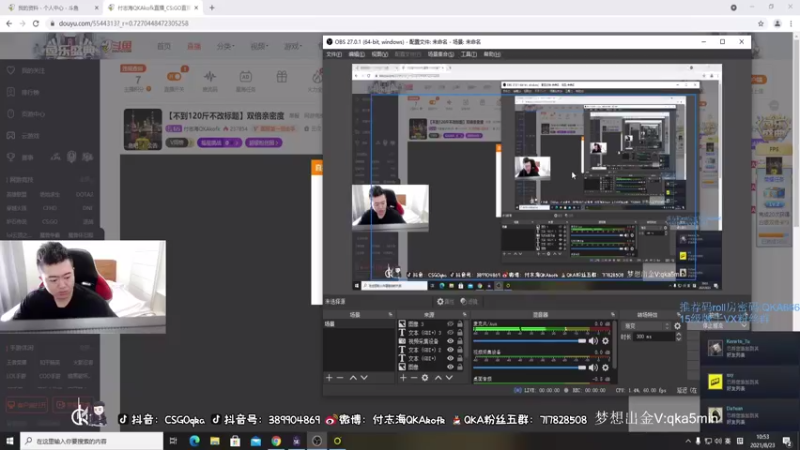Expand the 分类 dropdown in Douyu nav
Image resolution: width=800 pixels, height=450 pixels.
pos(225,46)
